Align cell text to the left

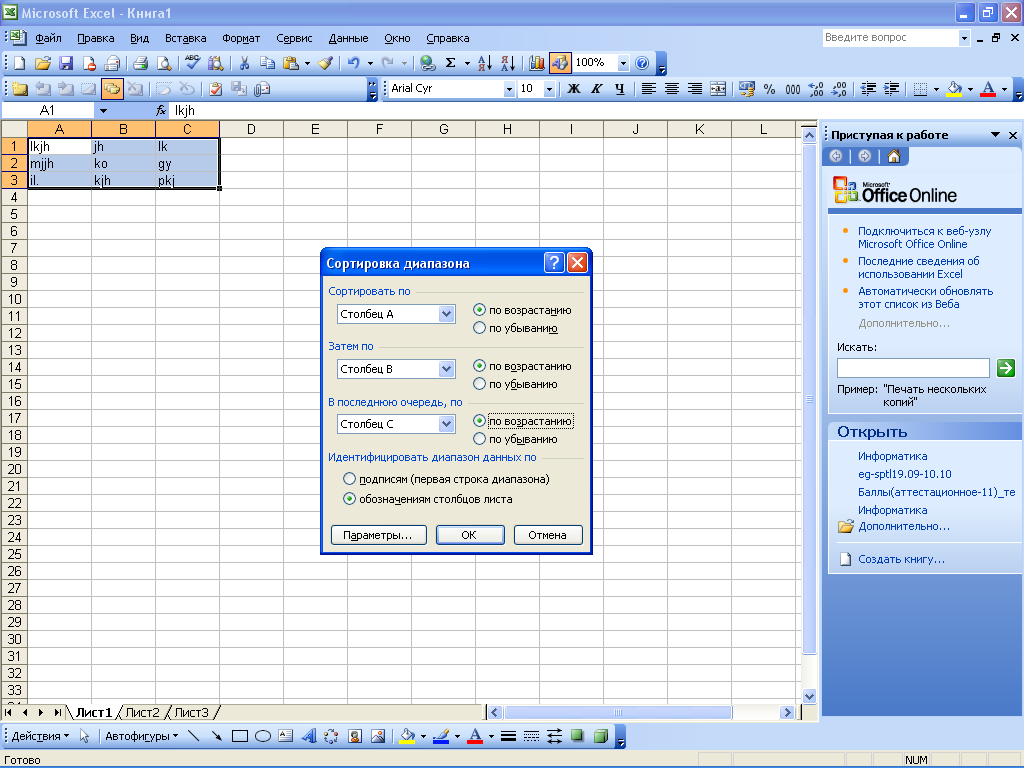pos(648,89)
